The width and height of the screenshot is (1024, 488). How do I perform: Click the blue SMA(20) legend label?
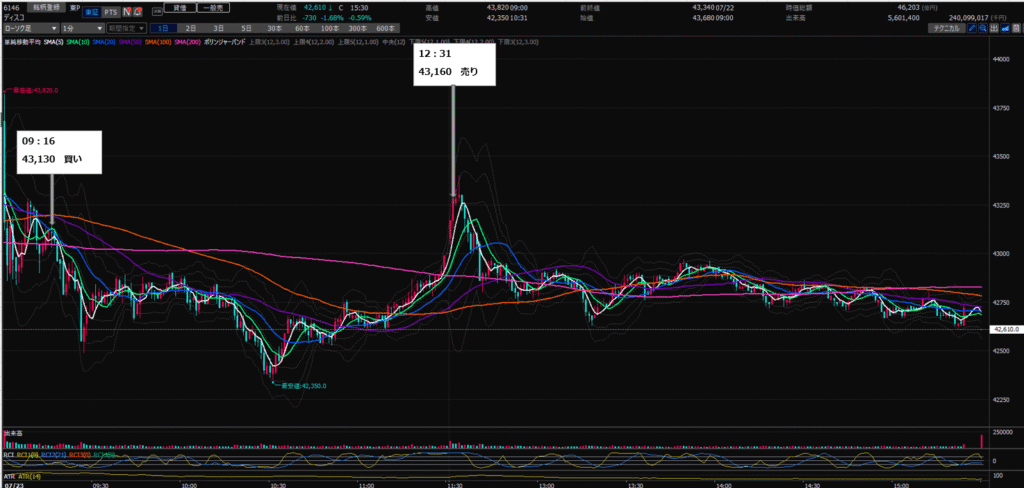click(104, 42)
